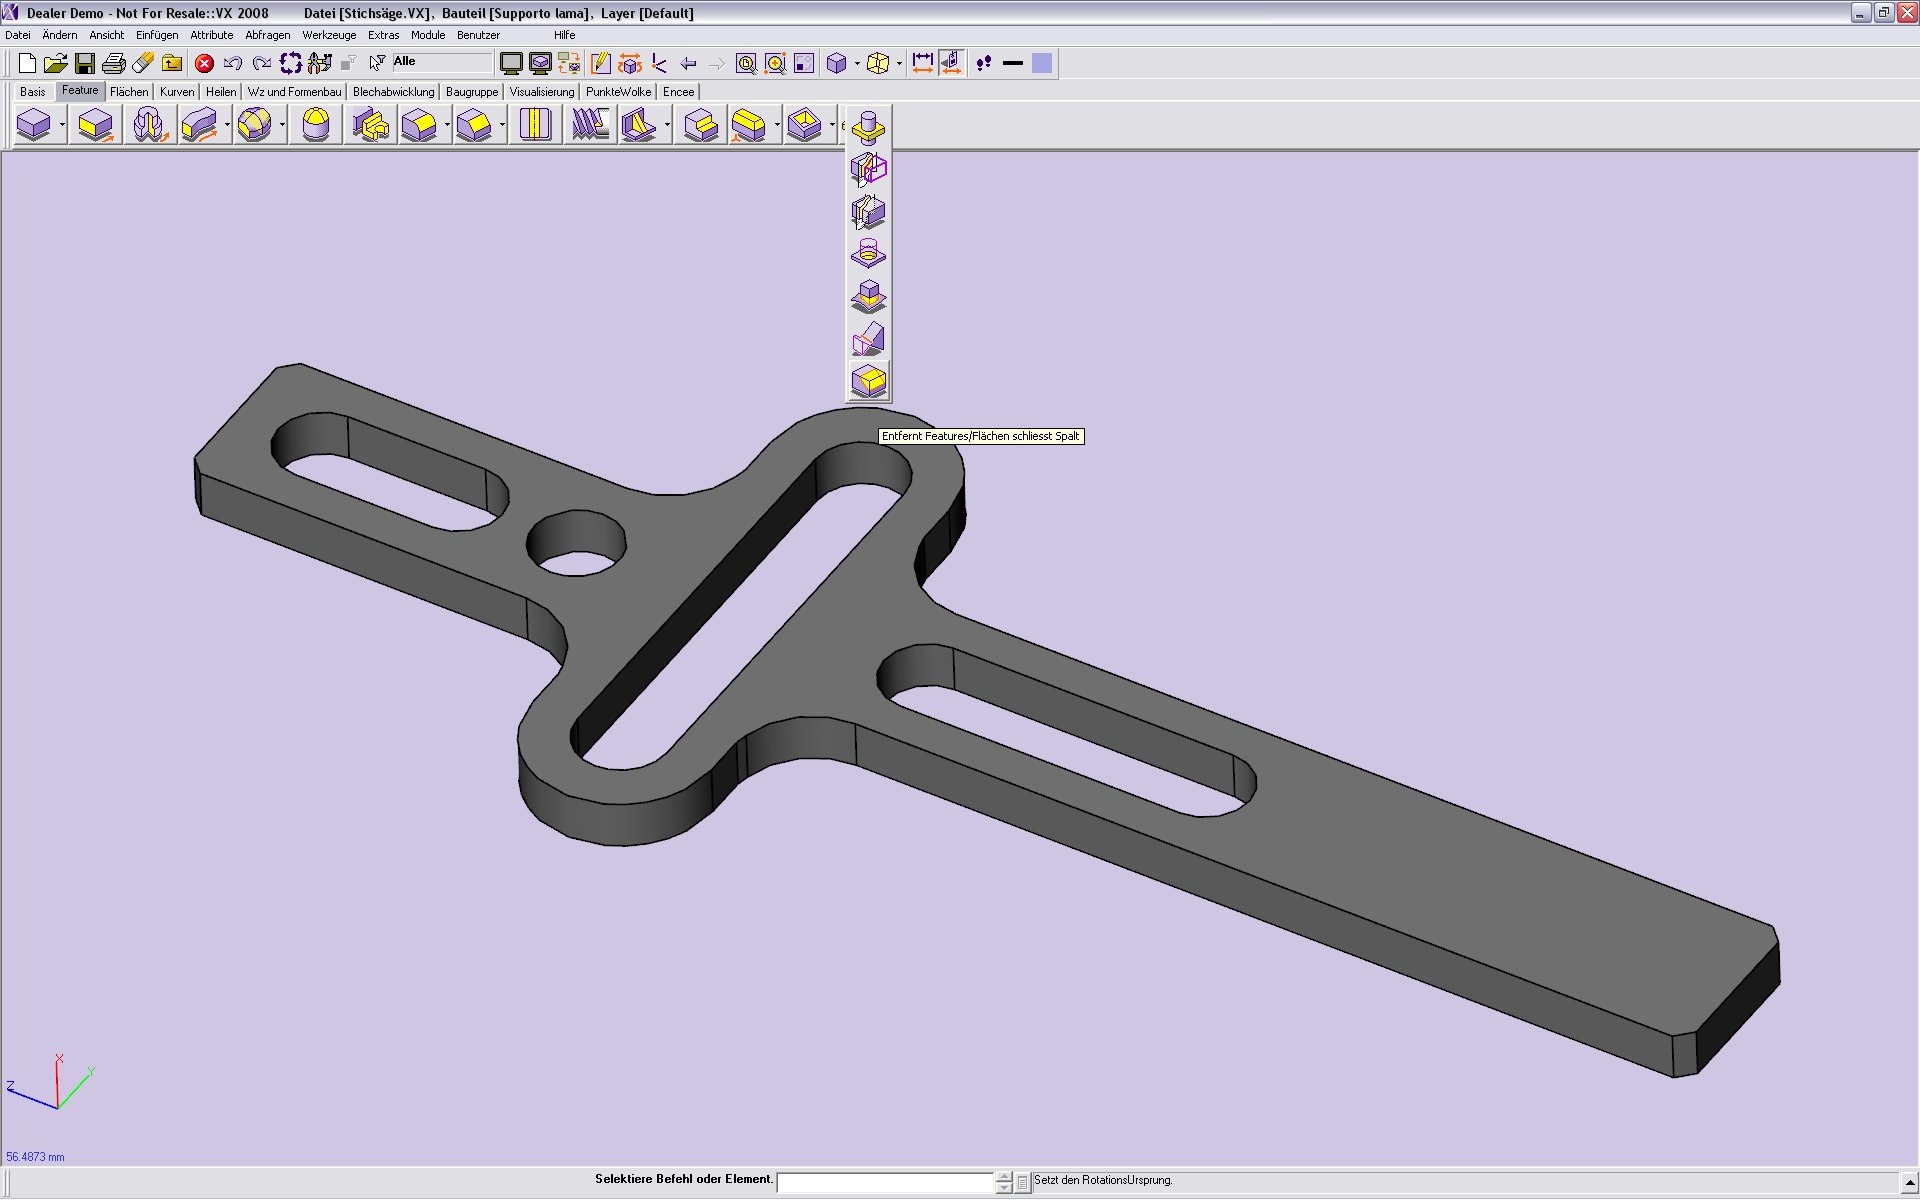1920x1200 pixels.
Task: Open a file with the folder icon
Action: tap(56, 64)
